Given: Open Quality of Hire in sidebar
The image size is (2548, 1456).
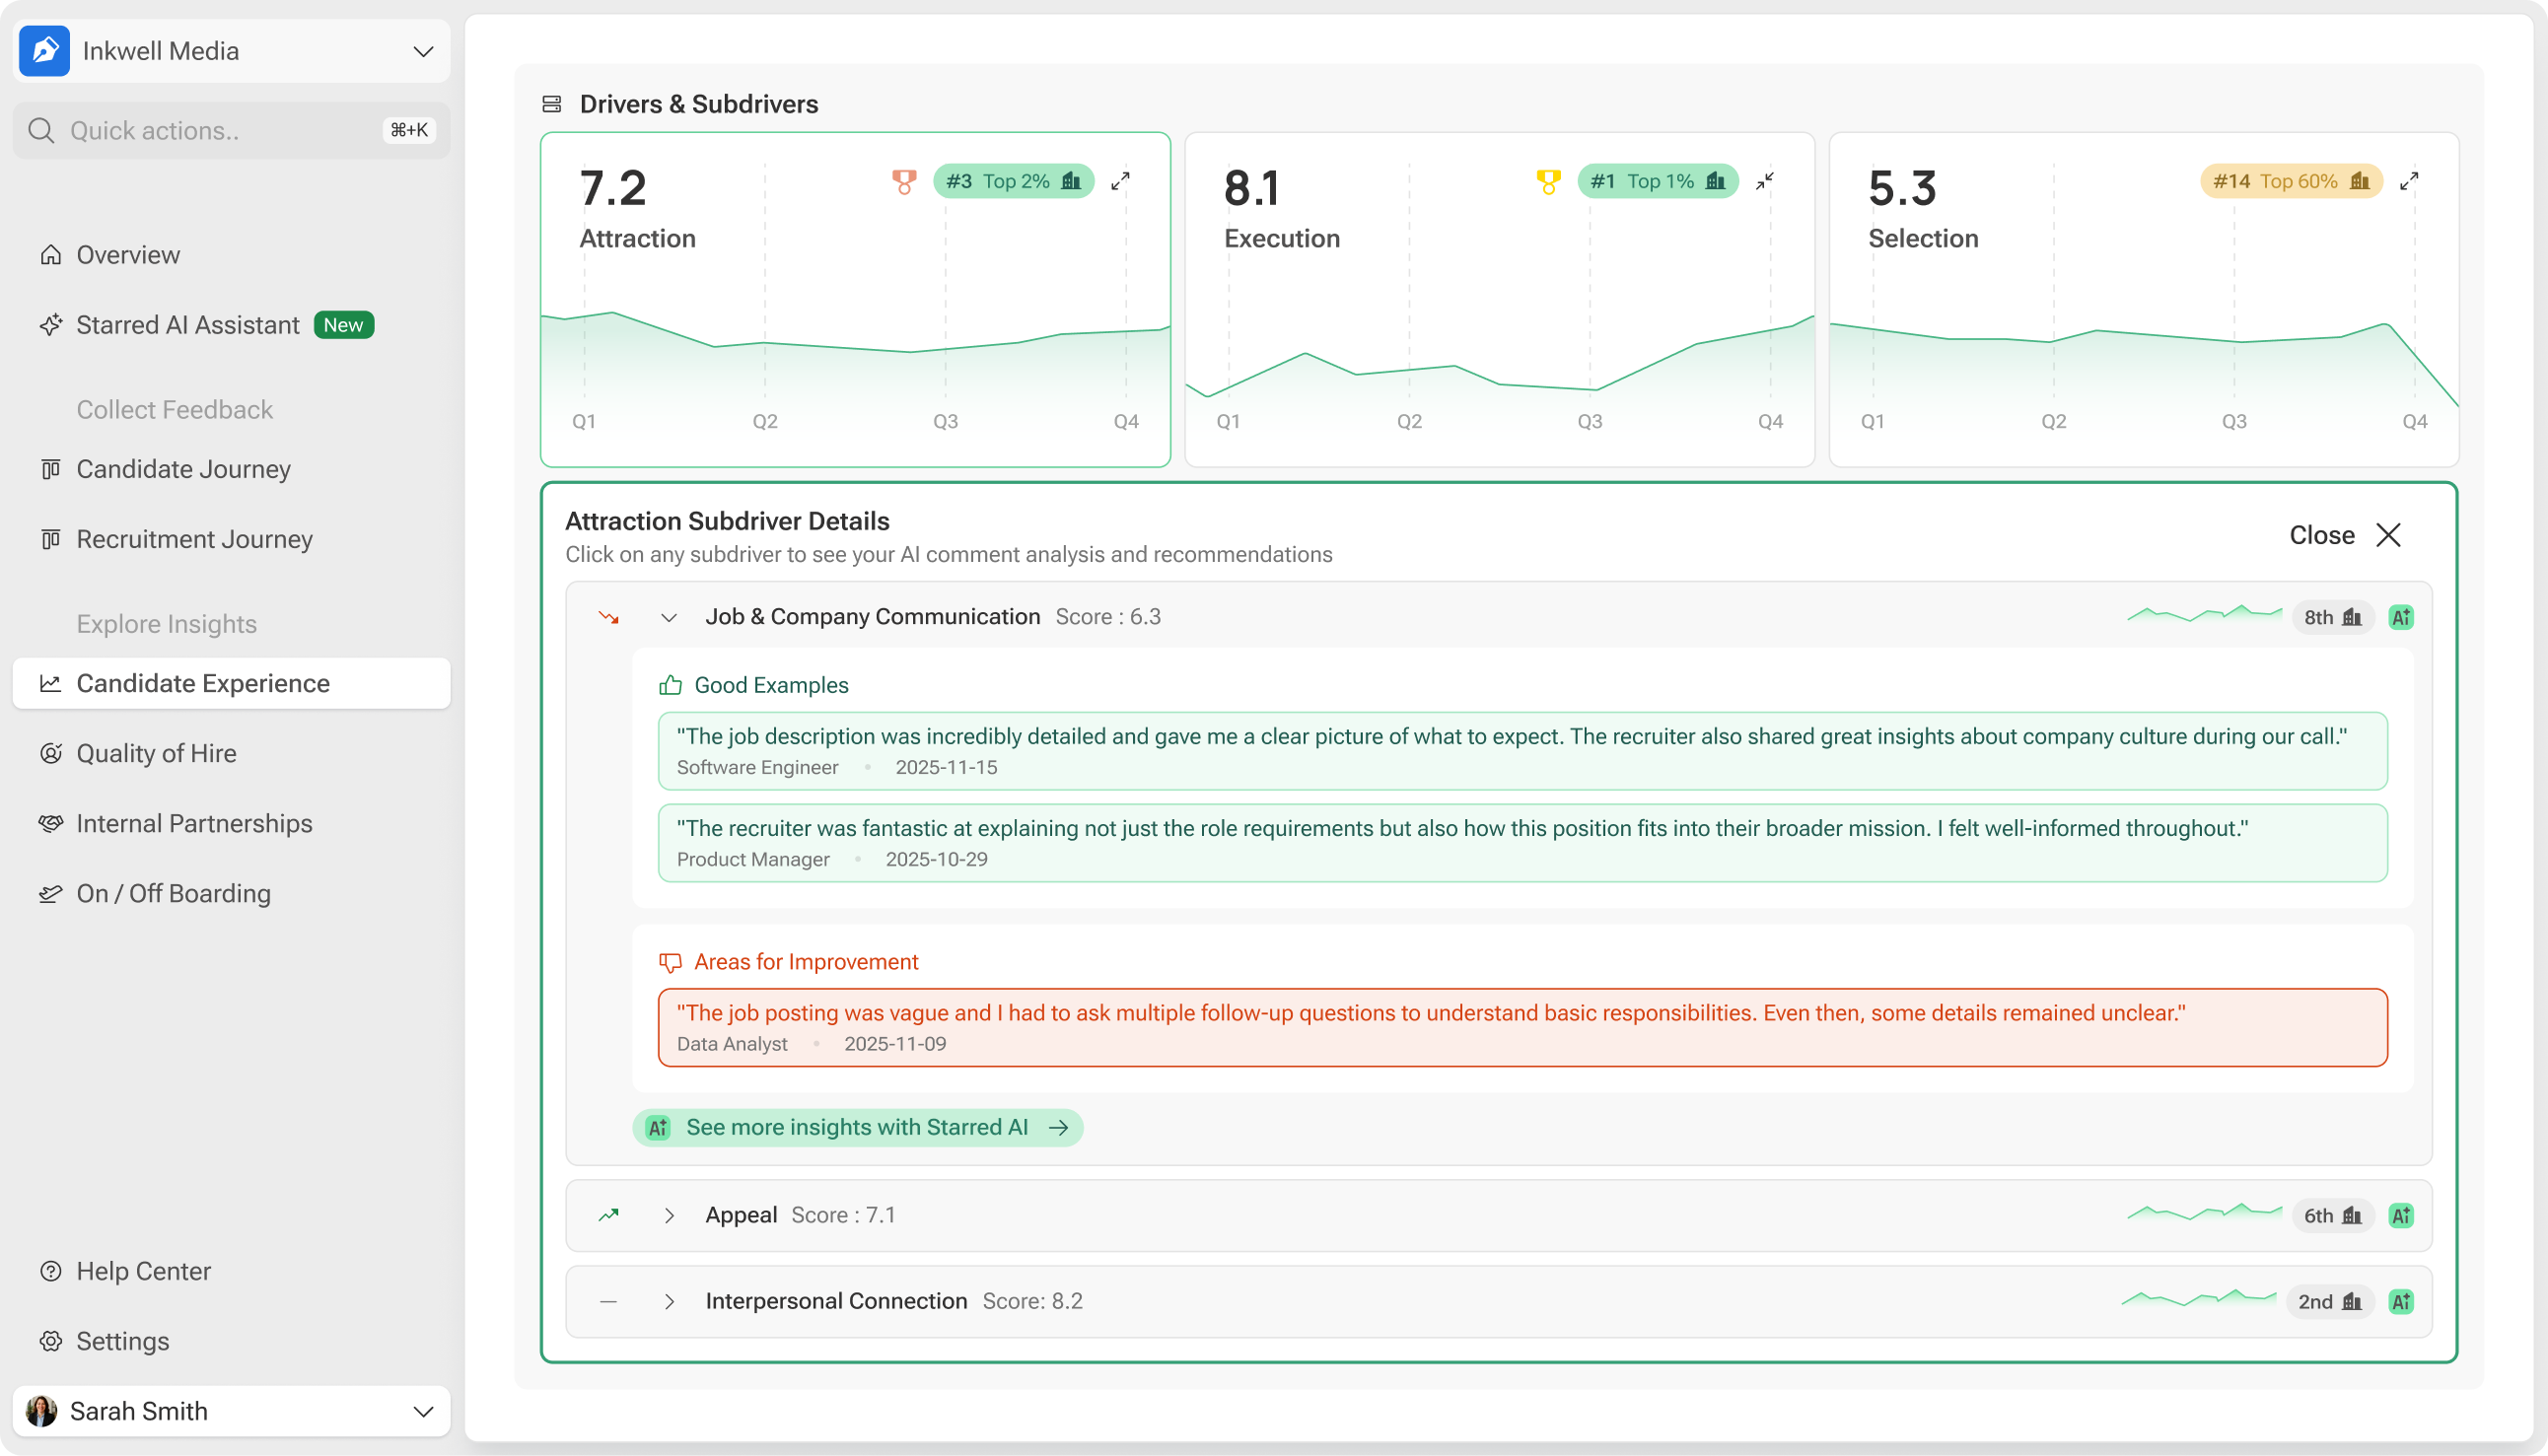Looking at the screenshot, I should 156,753.
